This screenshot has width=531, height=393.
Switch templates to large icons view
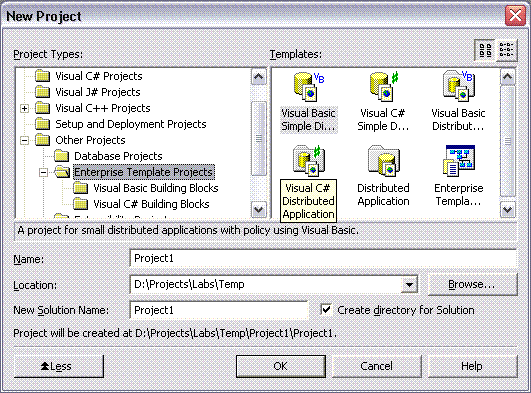pyautogui.click(x=485, y=50)
